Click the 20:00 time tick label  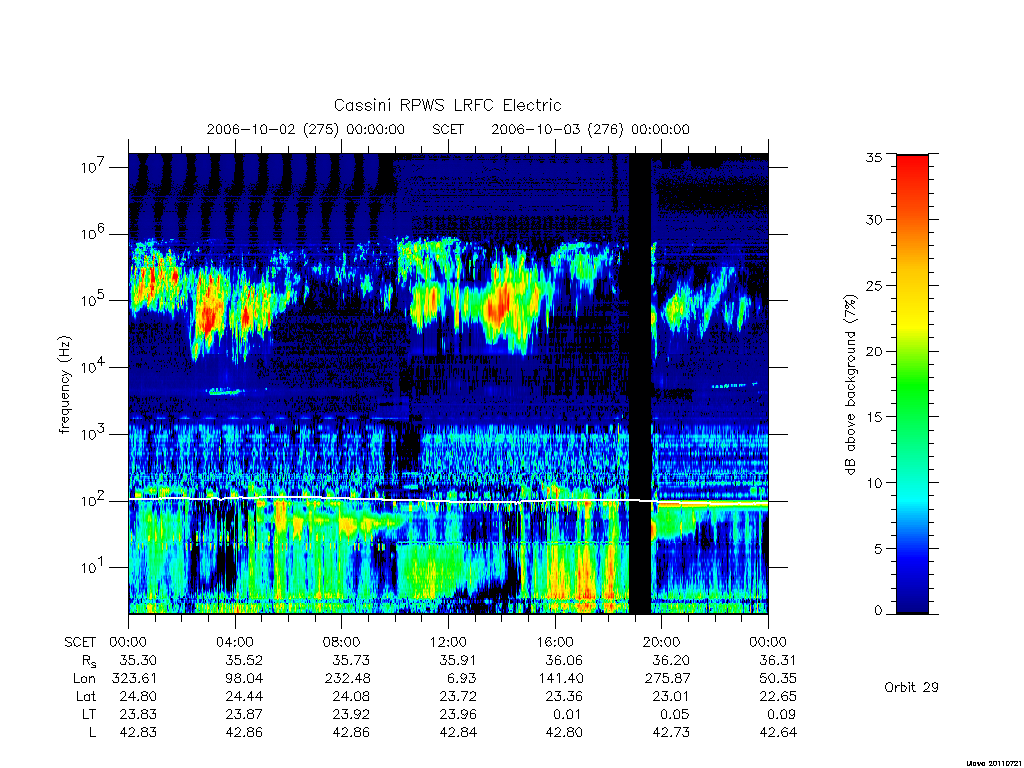(x=662, y=642)
